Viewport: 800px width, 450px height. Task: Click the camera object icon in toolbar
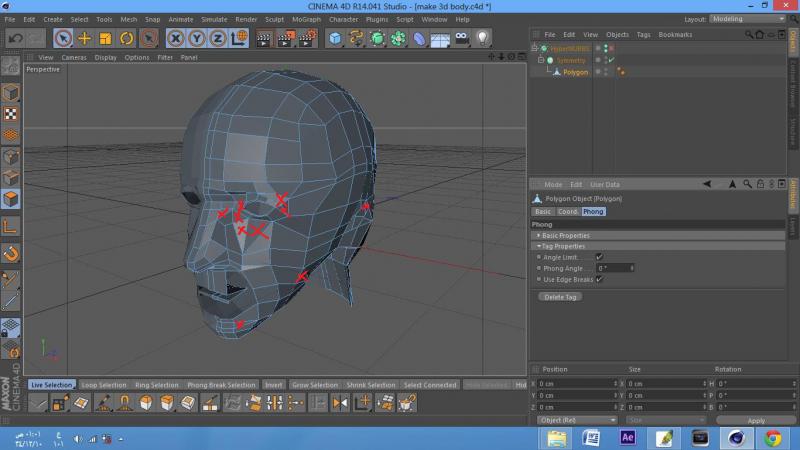(461, 38)
